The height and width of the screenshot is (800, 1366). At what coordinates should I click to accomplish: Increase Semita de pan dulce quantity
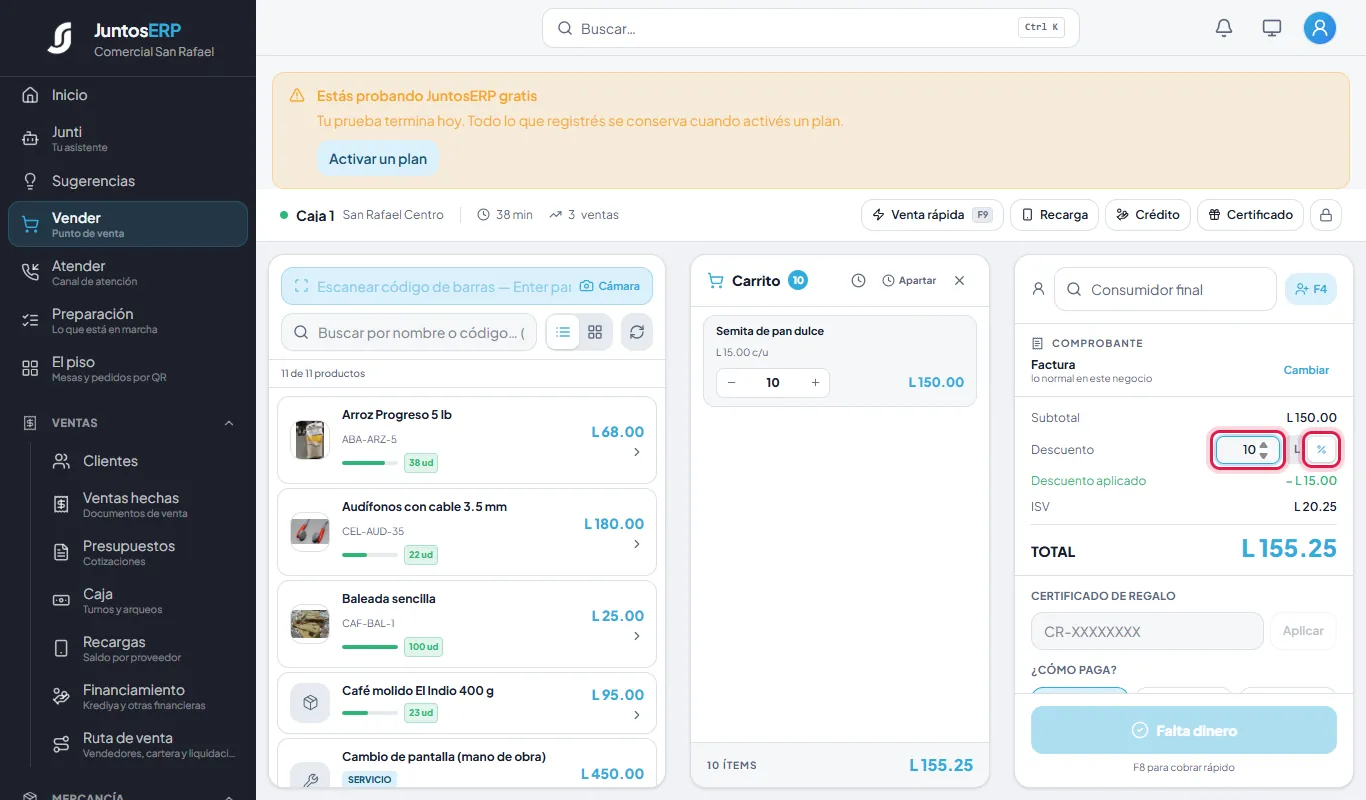[x=815, y=383]
